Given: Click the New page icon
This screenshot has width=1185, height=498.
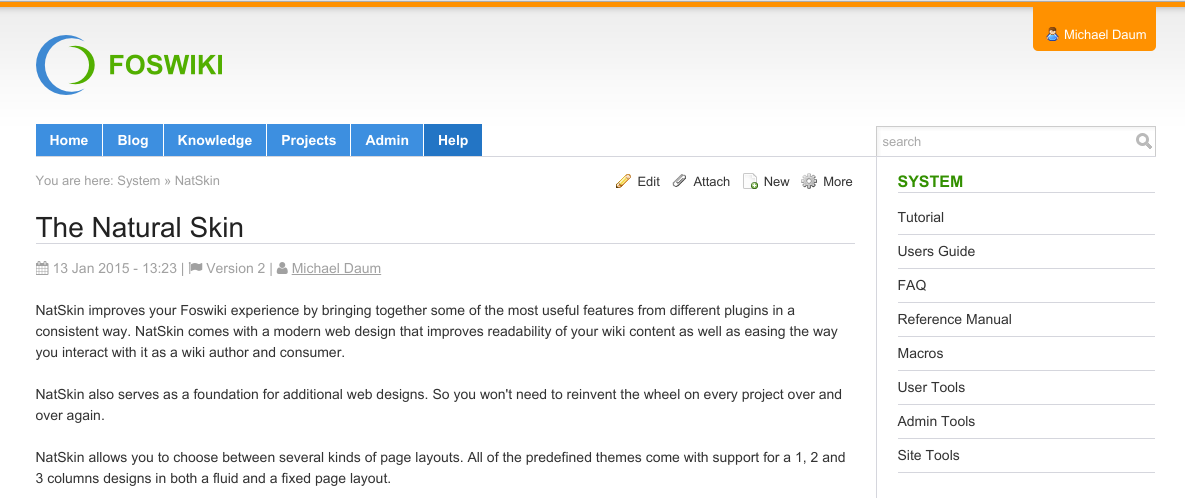Looking at the screenshot, I should tap(750, 182).
